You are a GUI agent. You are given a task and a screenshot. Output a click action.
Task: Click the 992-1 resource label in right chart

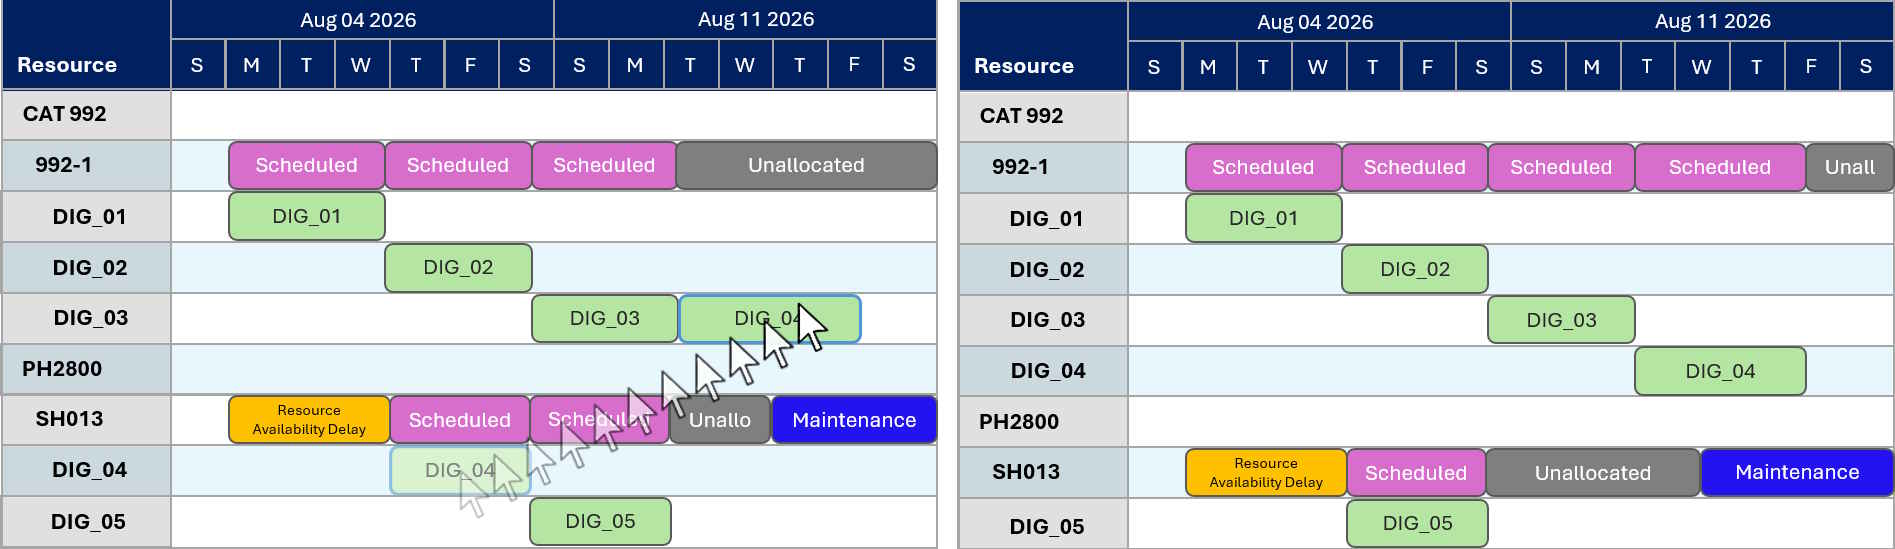click(1020, 167)
